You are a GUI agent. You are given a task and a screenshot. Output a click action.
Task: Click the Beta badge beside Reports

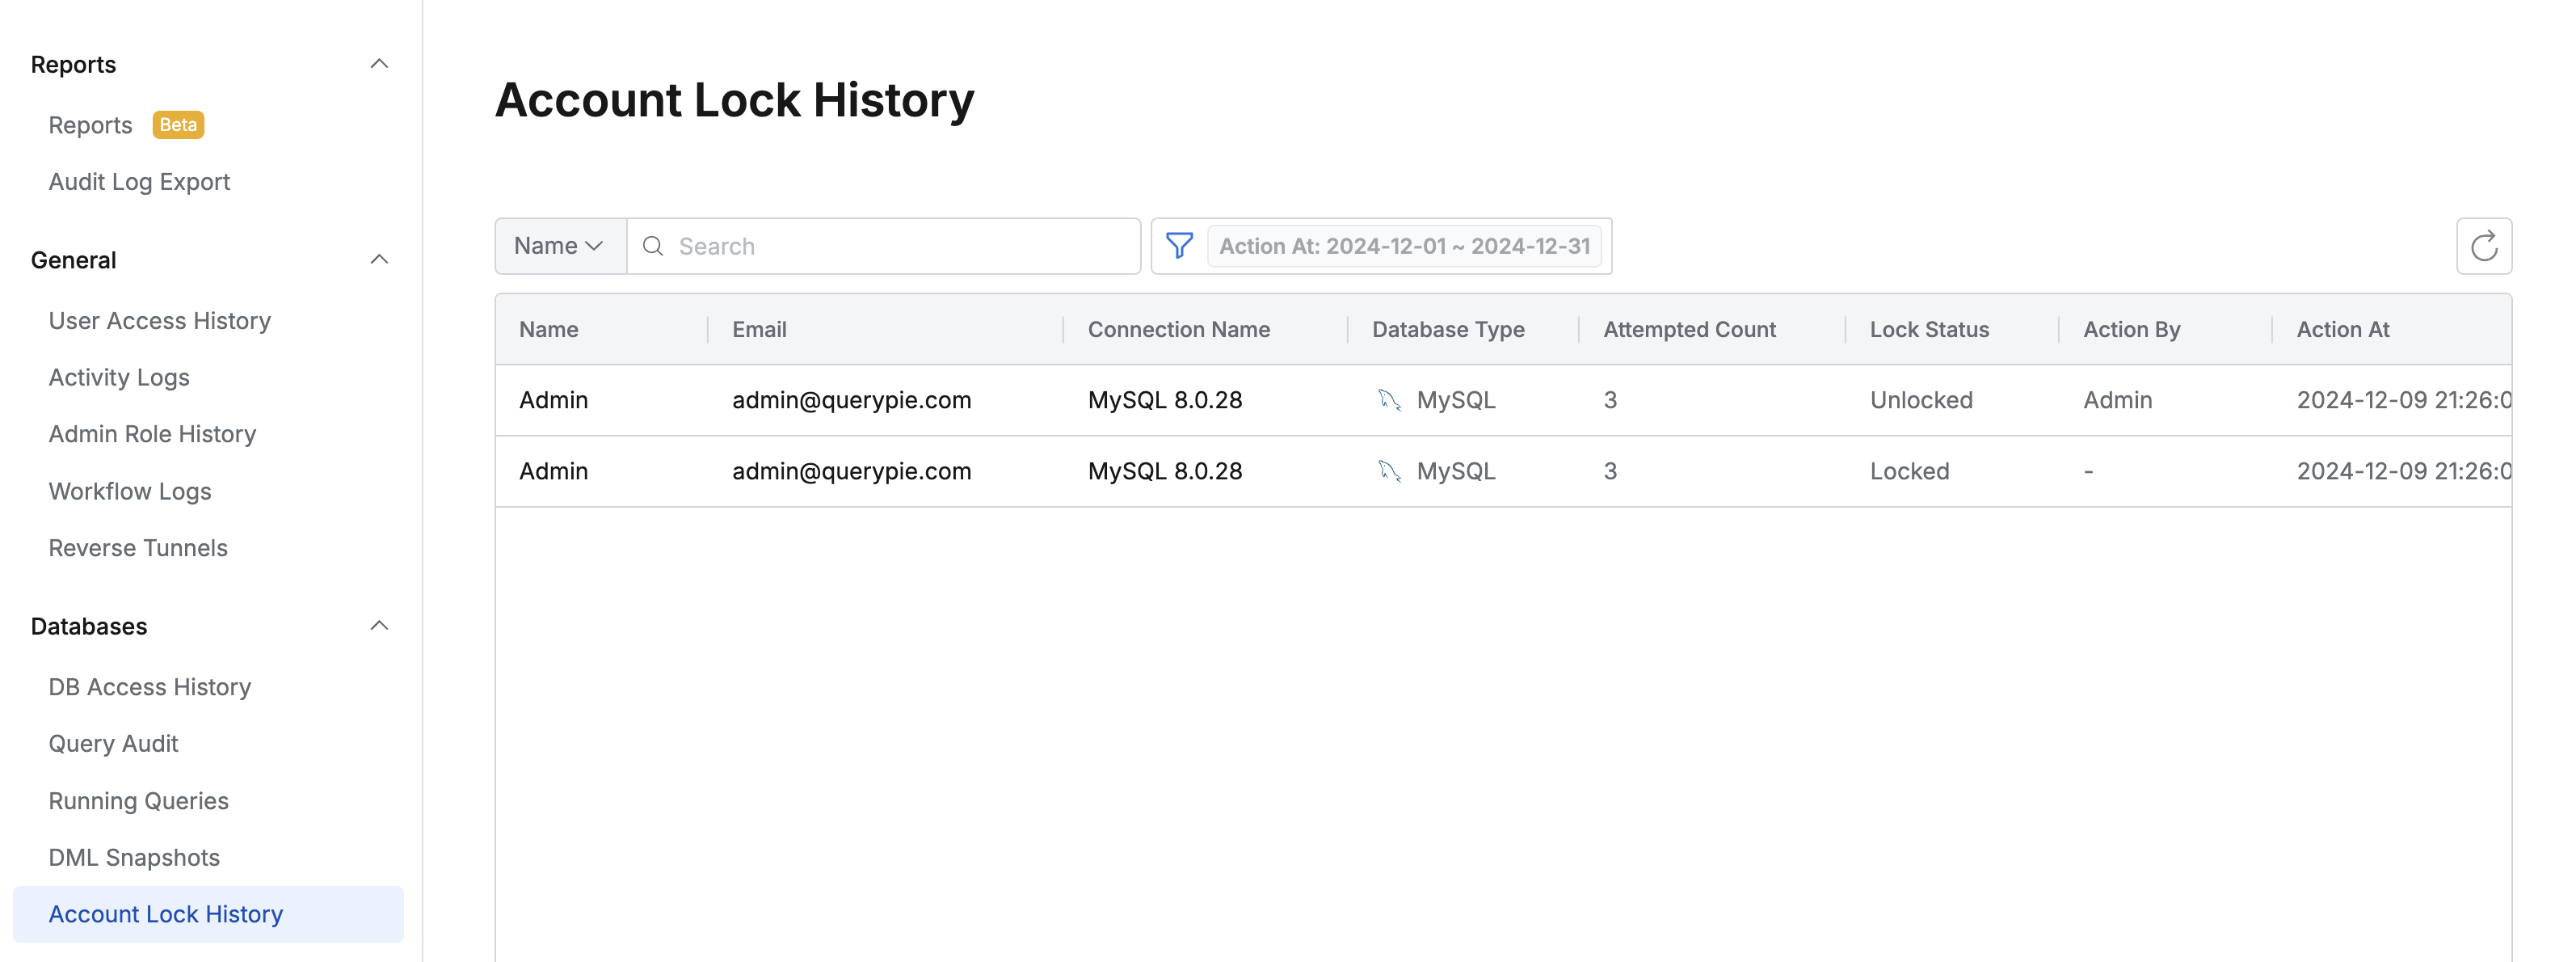(178, 125)
